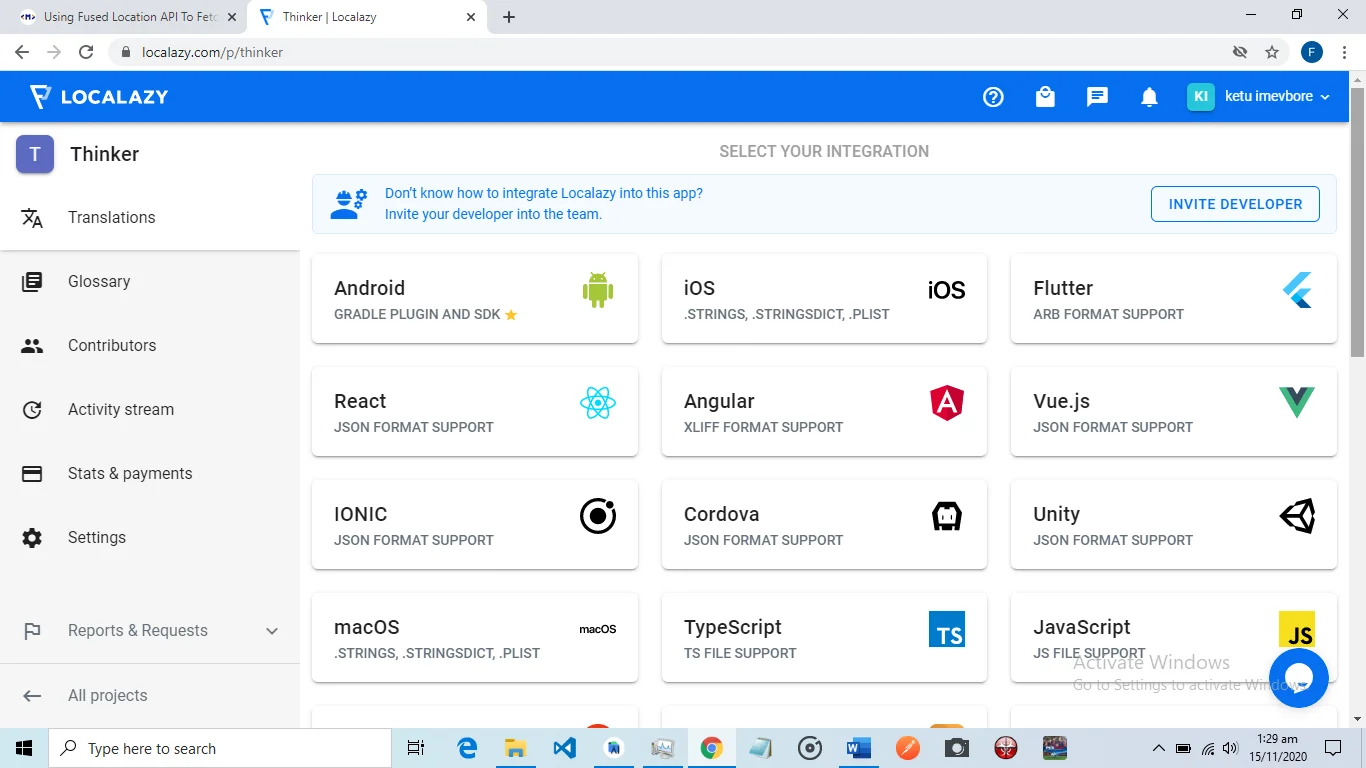This screenshot has width=1366, height=768.
Task: Choose the Vue.js card title text
Action: 1061,401
